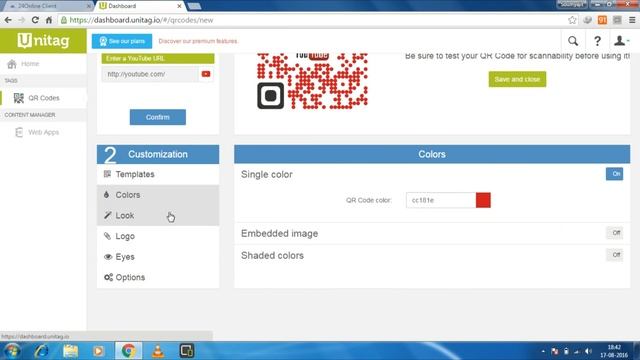Click the browser back arrow

8,20
